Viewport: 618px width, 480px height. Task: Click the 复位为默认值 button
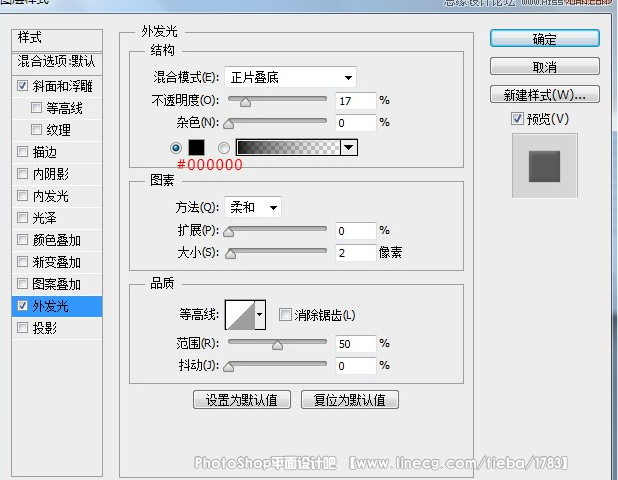coord(350,400)
